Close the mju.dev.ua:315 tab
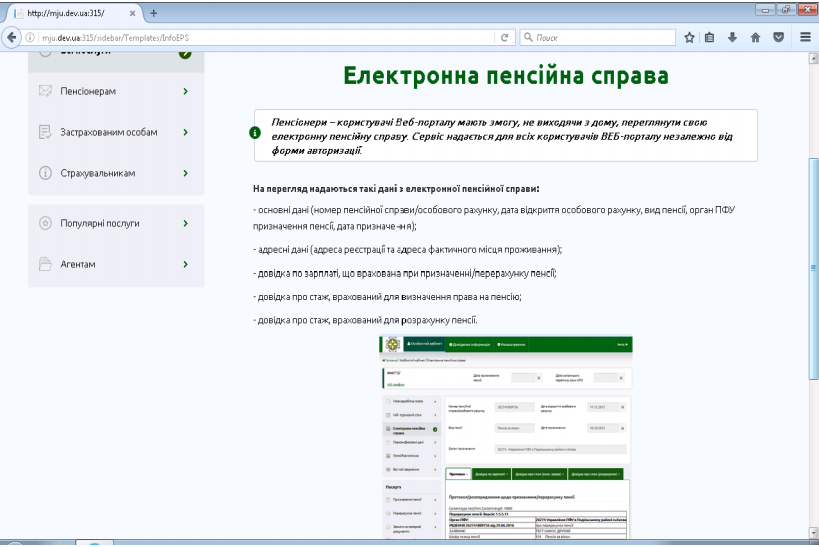This screenshot has width=819, height=547. click(132, 14)
